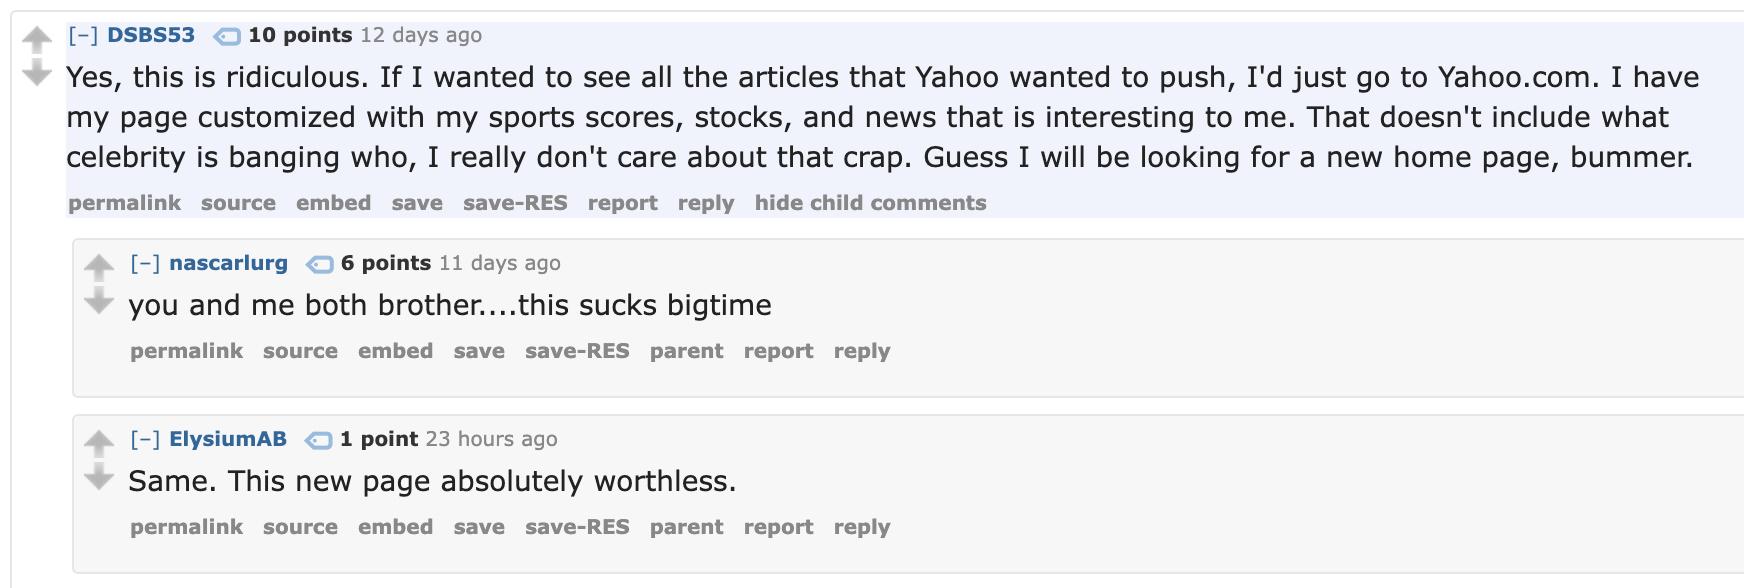
Task: Collapse nascarlurg's comment
Action: [148, 262]
